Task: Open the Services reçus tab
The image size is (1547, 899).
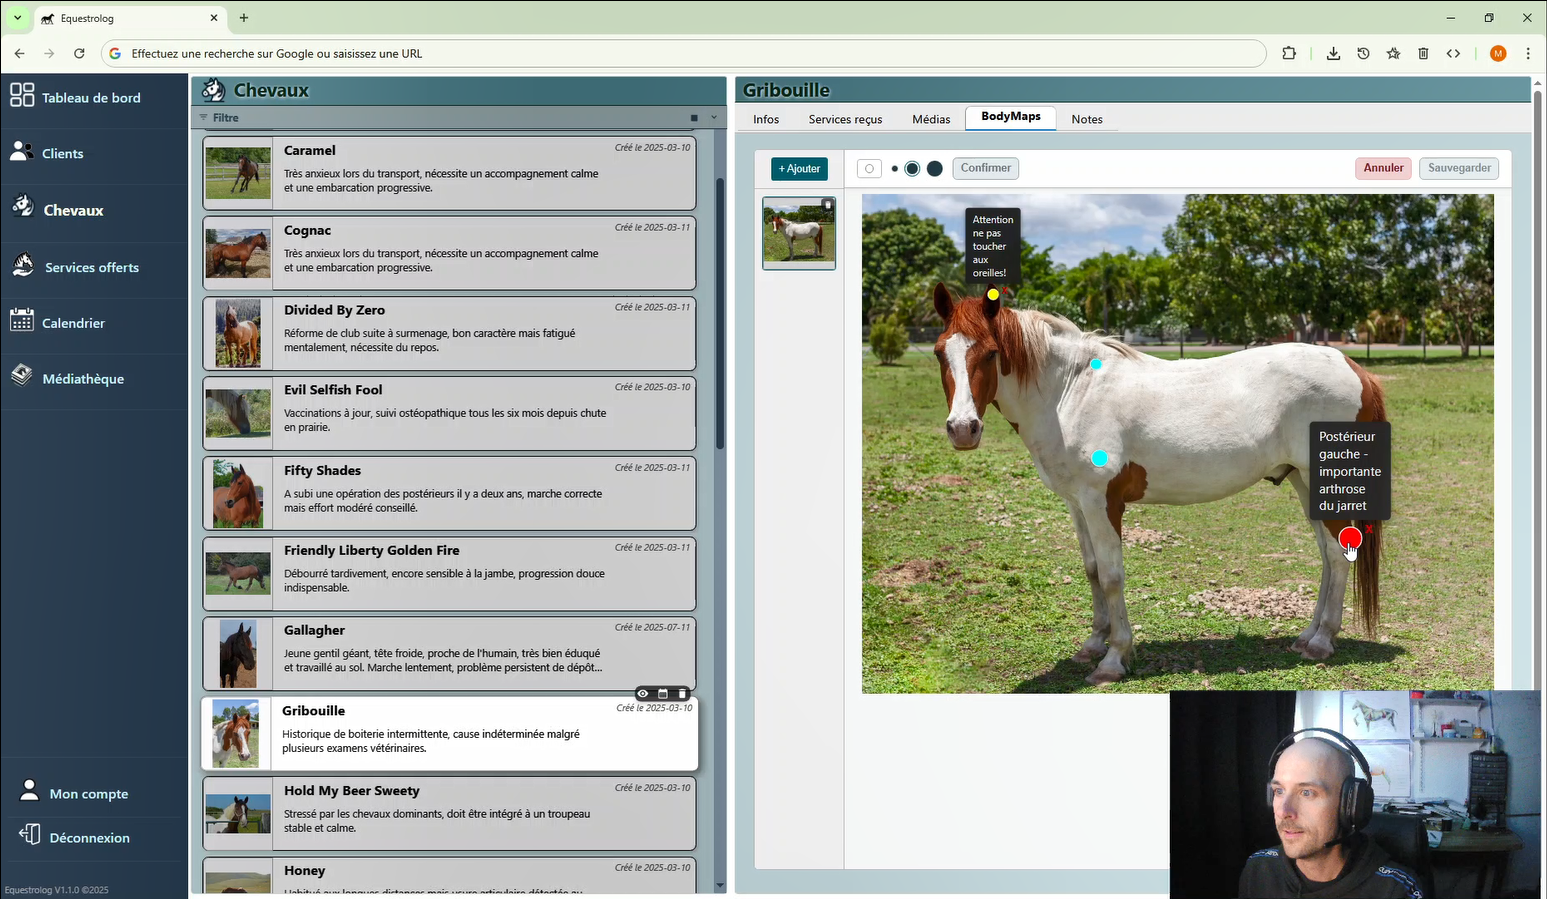Action: click(x=845, y=119)
